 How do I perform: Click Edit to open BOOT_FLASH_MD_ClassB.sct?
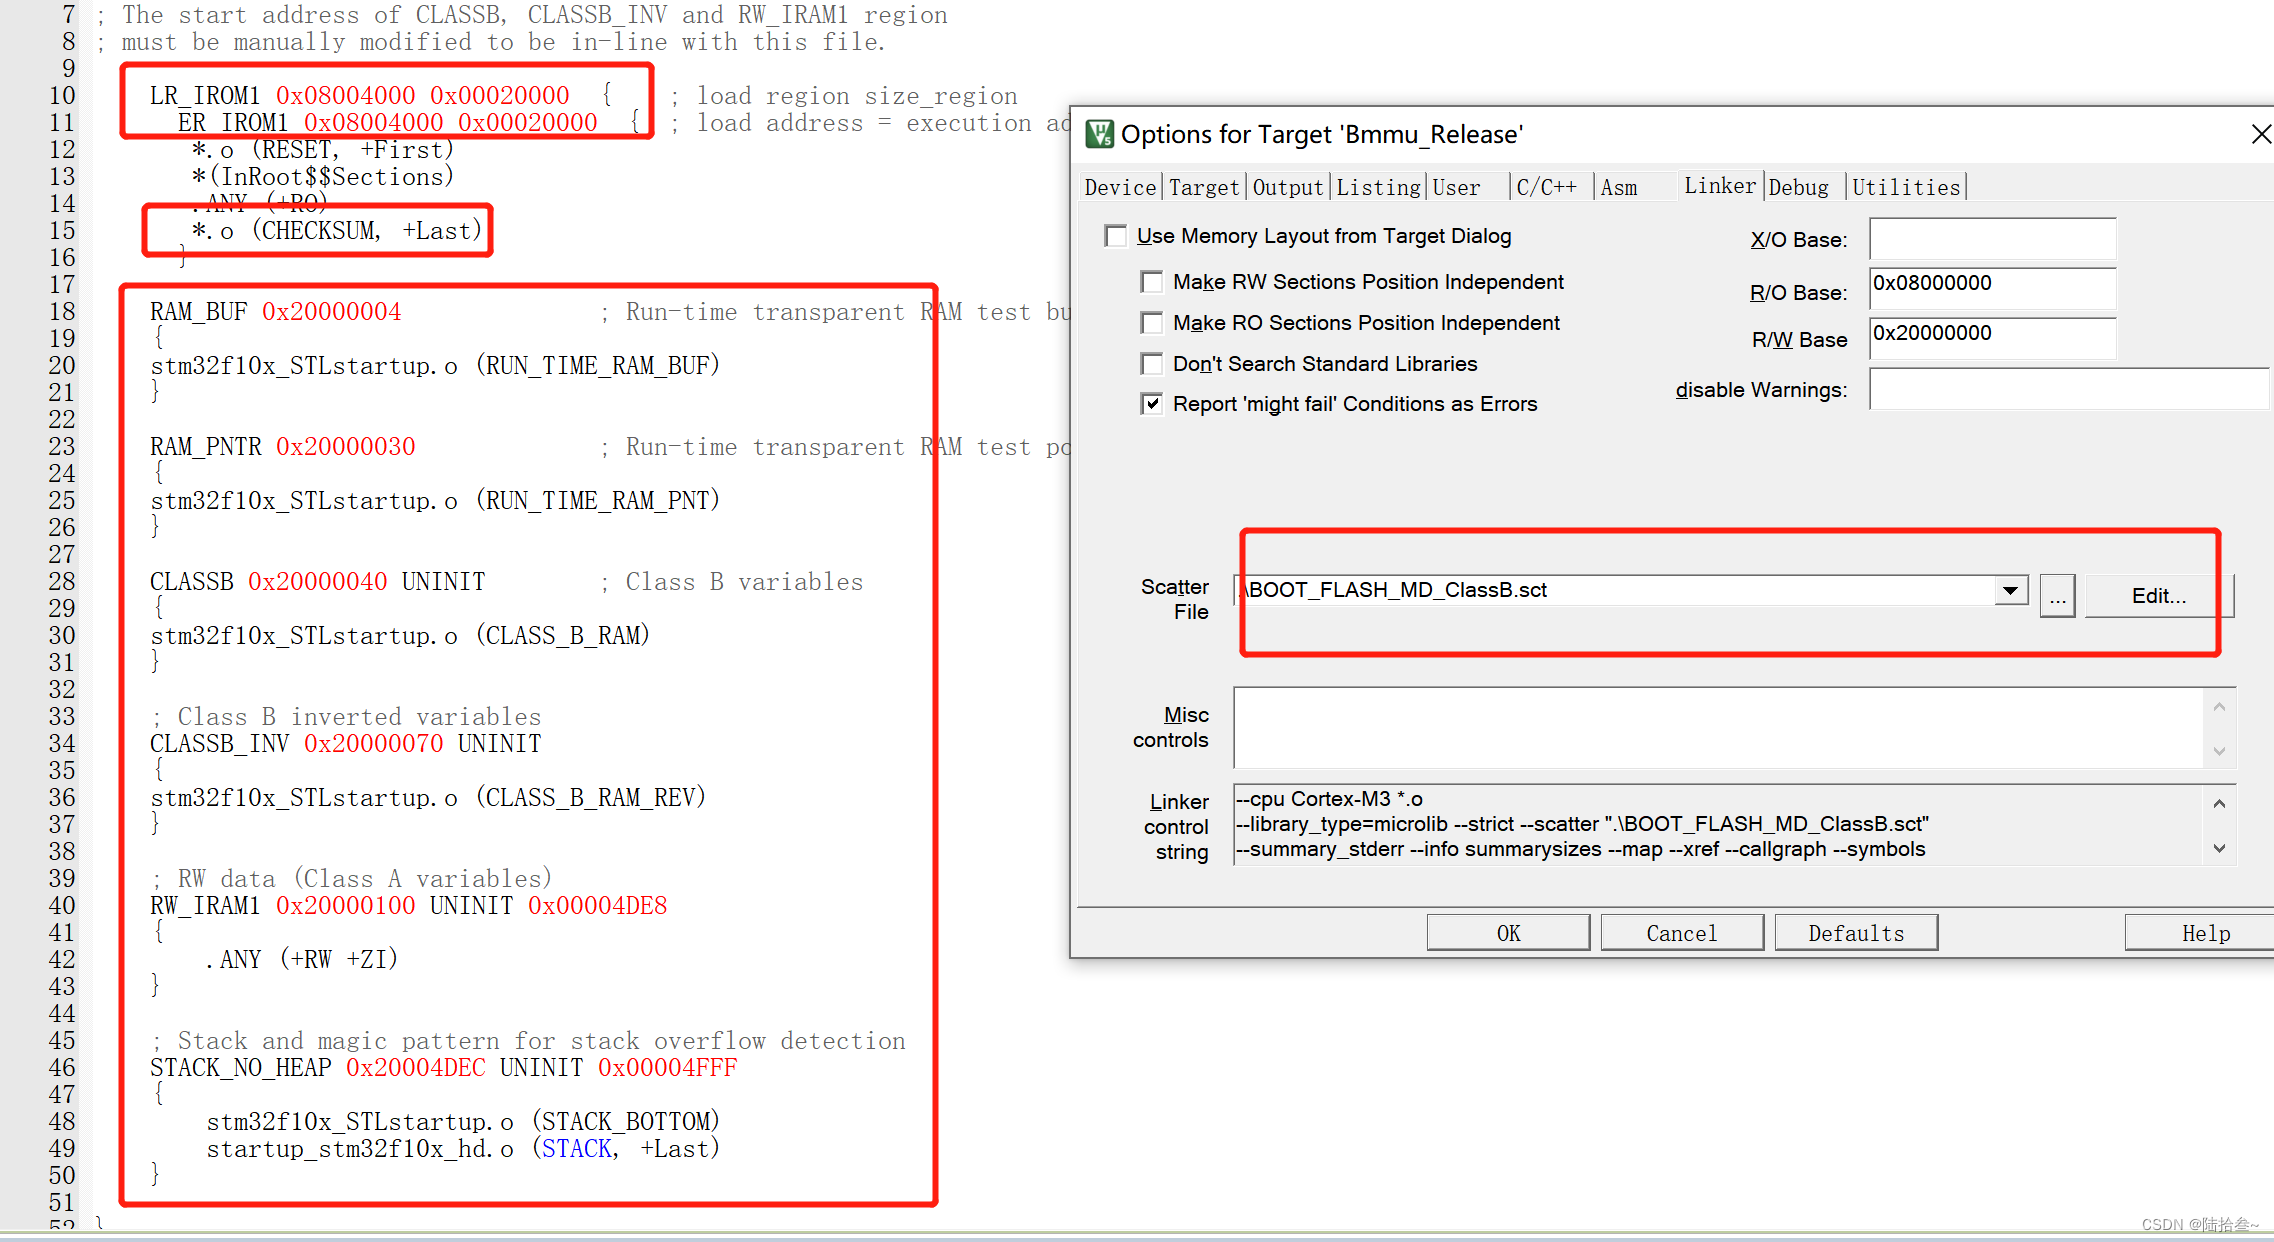(2157, 595)
